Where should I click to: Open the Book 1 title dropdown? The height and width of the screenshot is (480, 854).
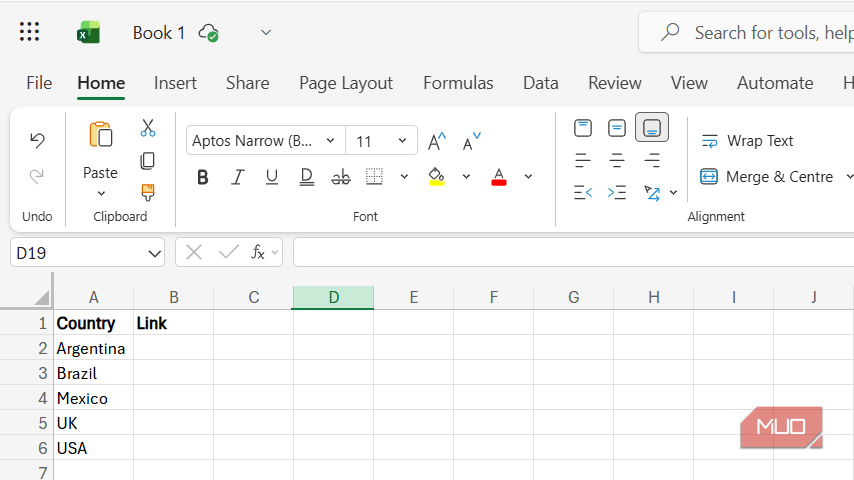(266, 33)
